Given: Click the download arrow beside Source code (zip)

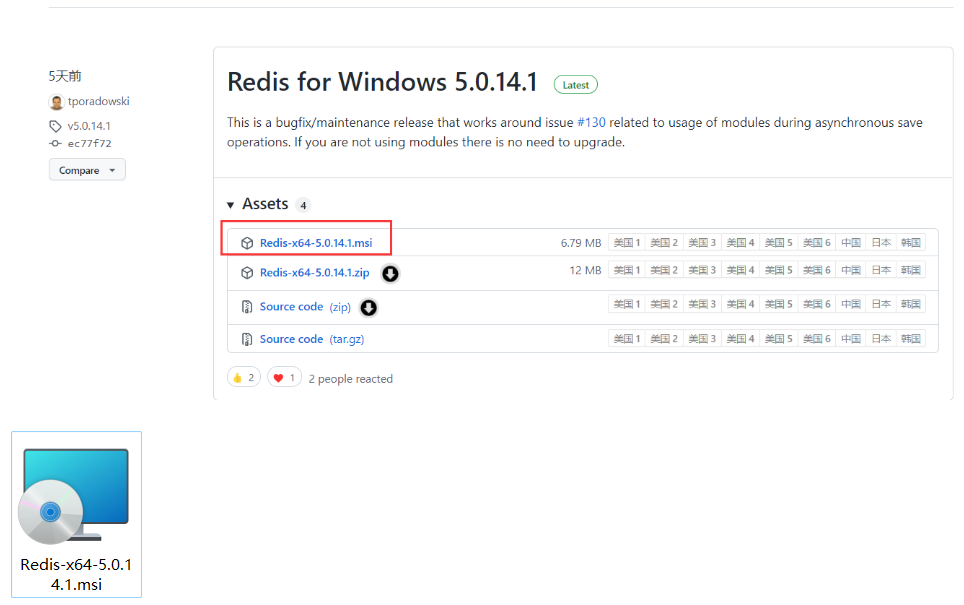Looking at the screenshot, I should pos(368,307).
